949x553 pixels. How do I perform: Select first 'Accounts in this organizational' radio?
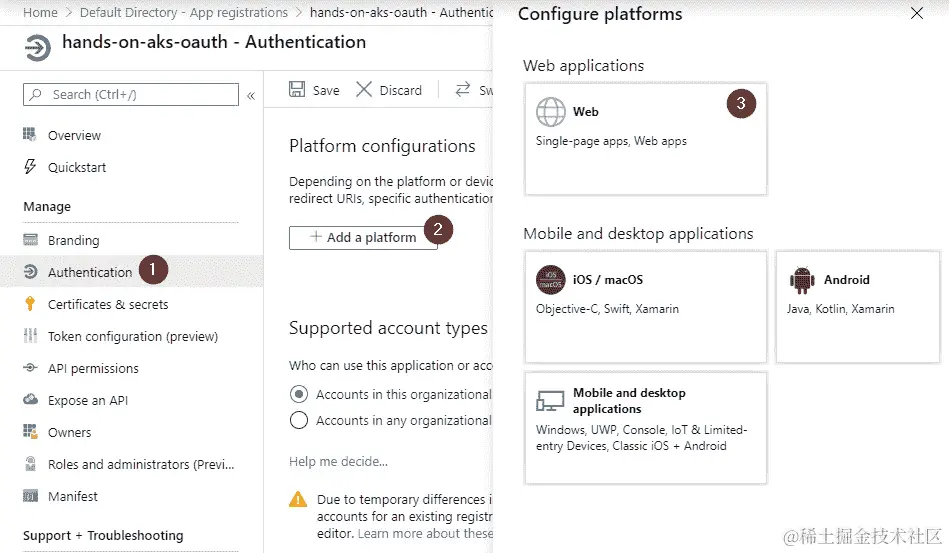pos(298,394)
